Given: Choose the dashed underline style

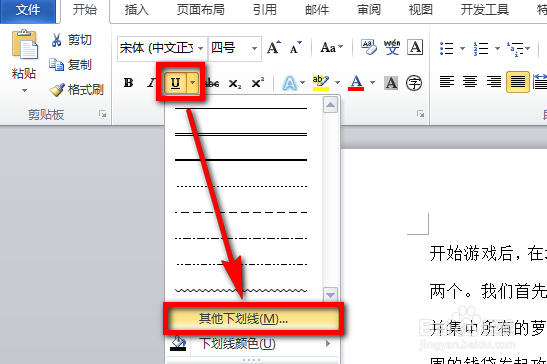Looking at the screenshot, I should click(241, 212).
